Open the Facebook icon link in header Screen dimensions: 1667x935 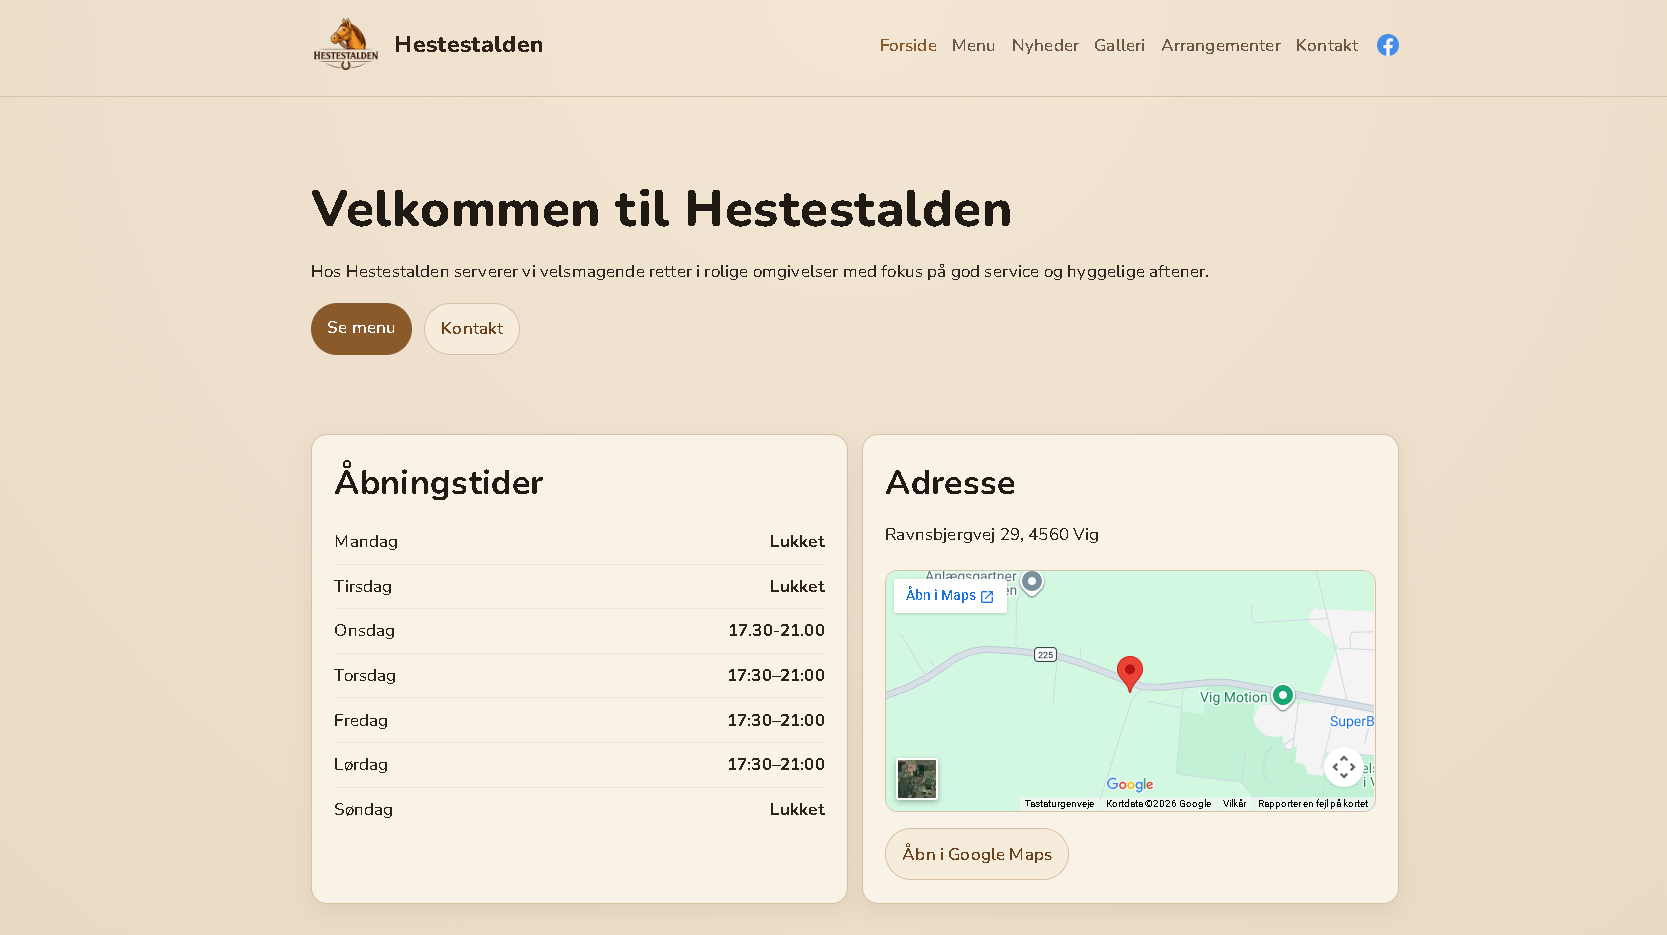(x=1387, y=45)
